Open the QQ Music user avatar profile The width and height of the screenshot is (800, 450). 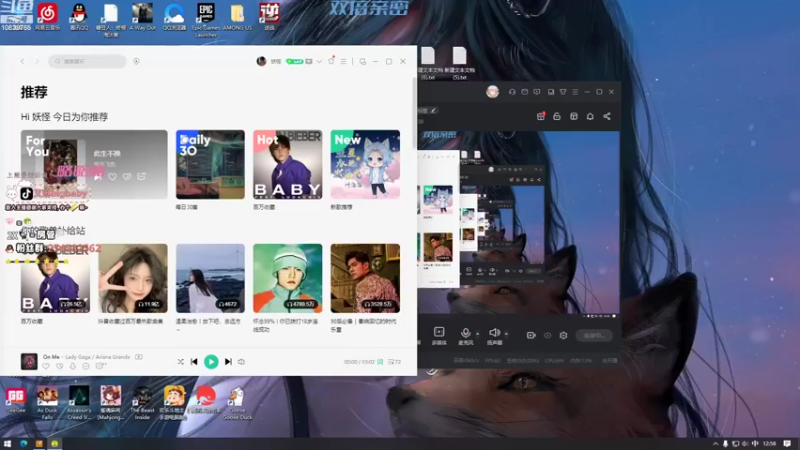261,61
